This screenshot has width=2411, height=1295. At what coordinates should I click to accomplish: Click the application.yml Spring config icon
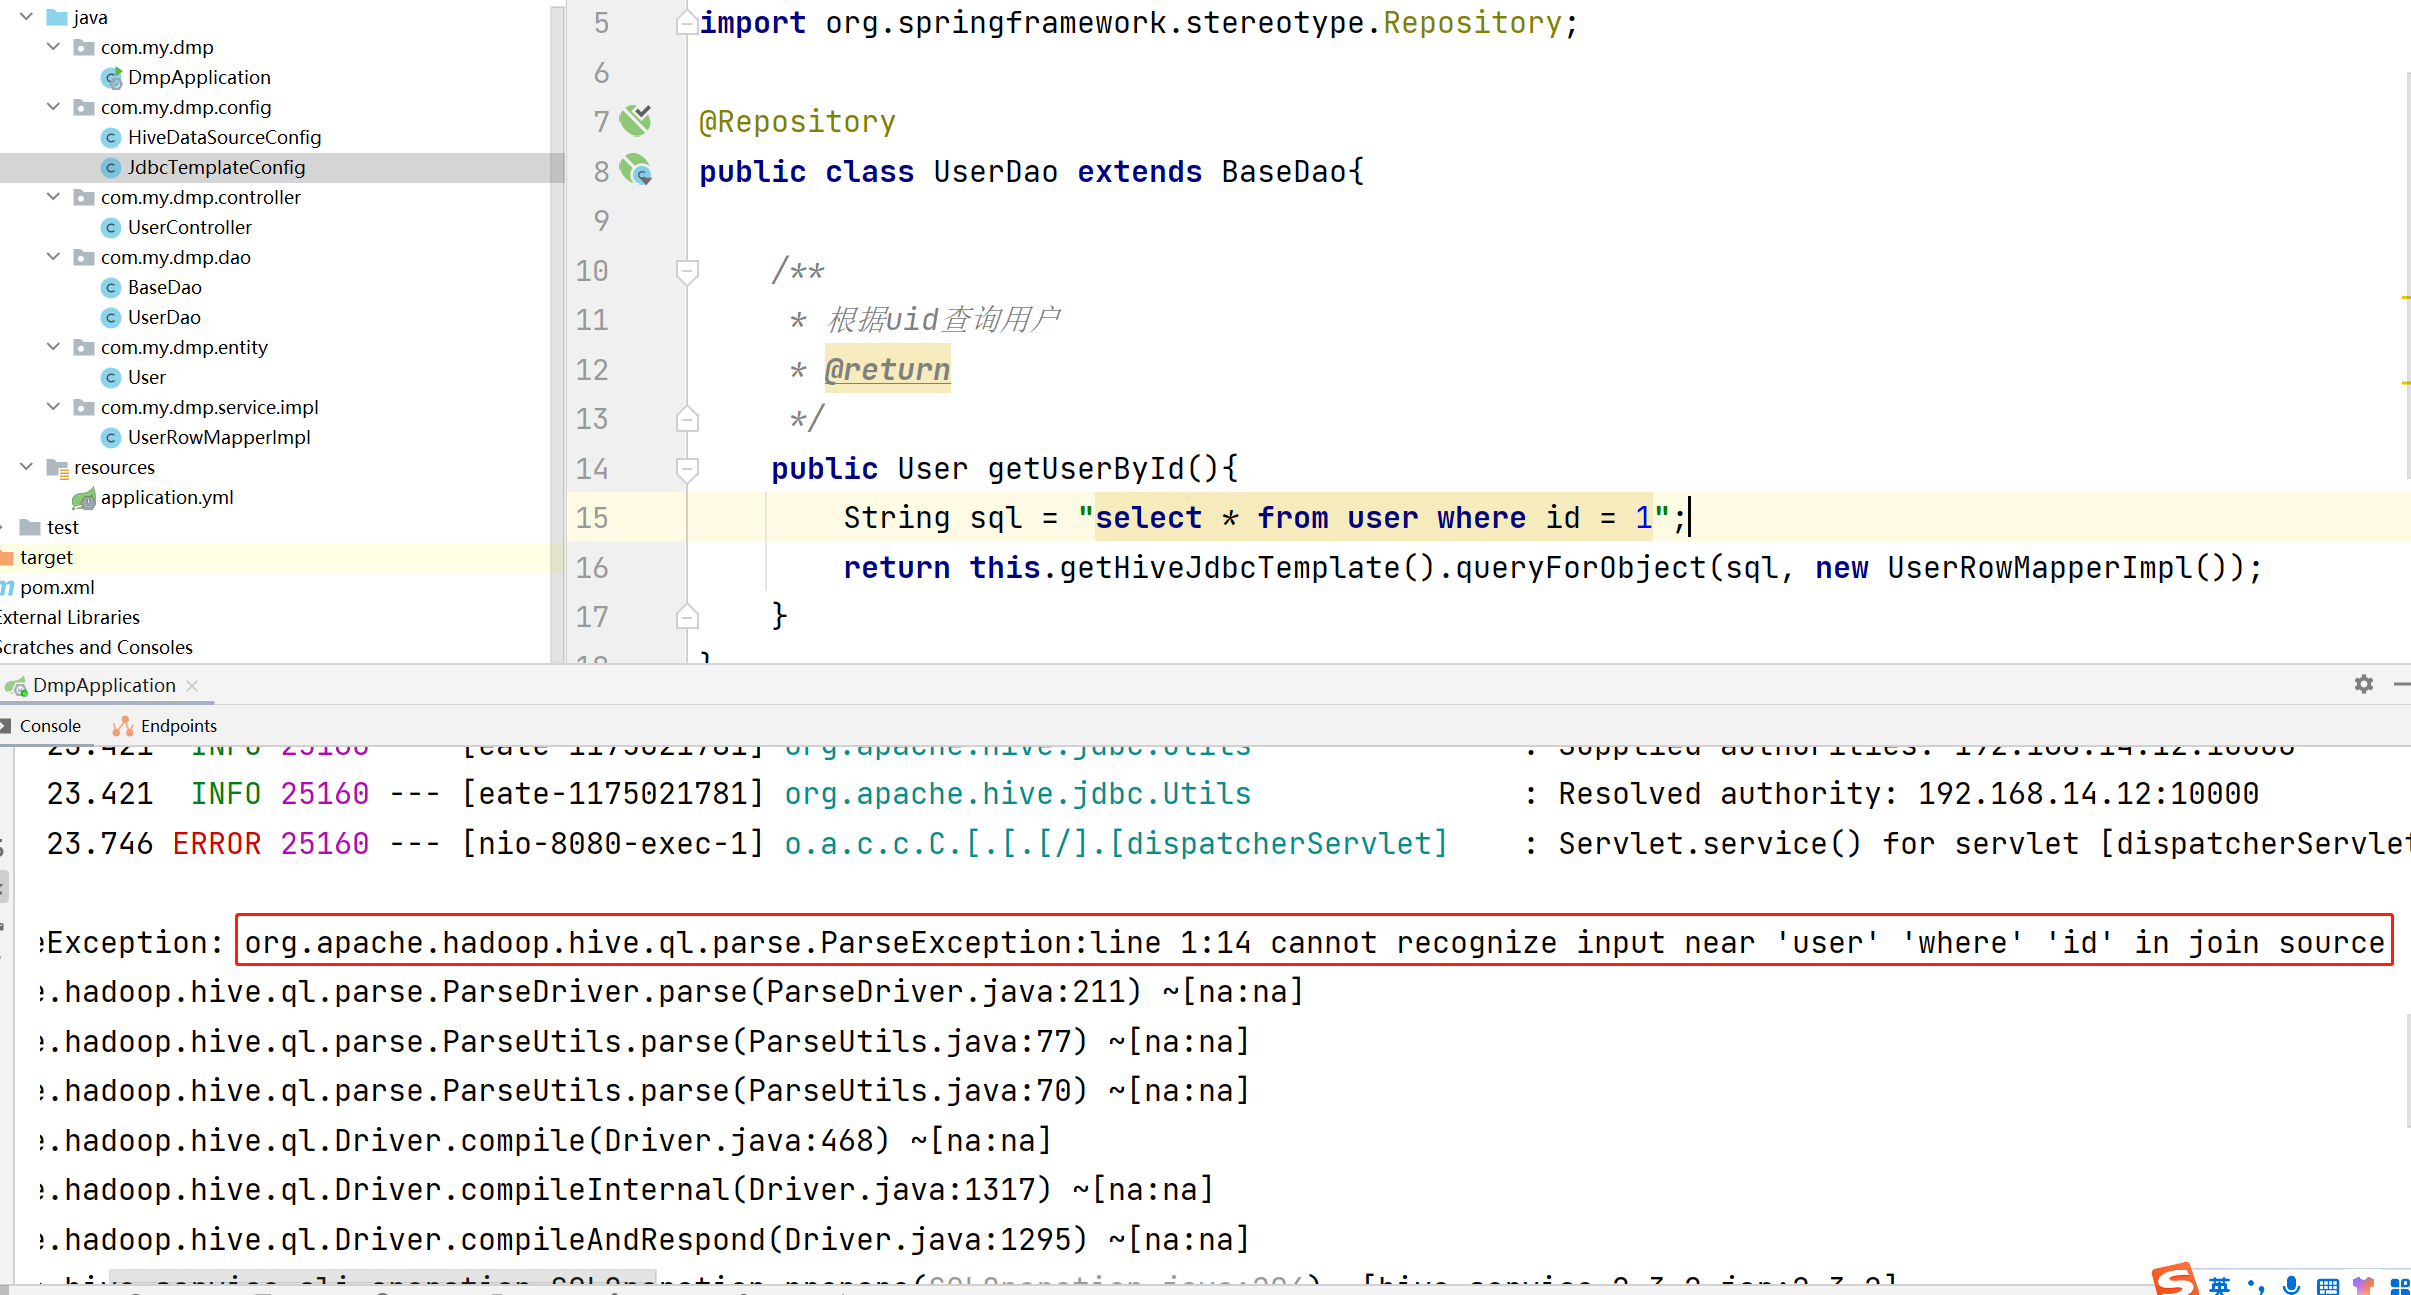coord(84,498)
